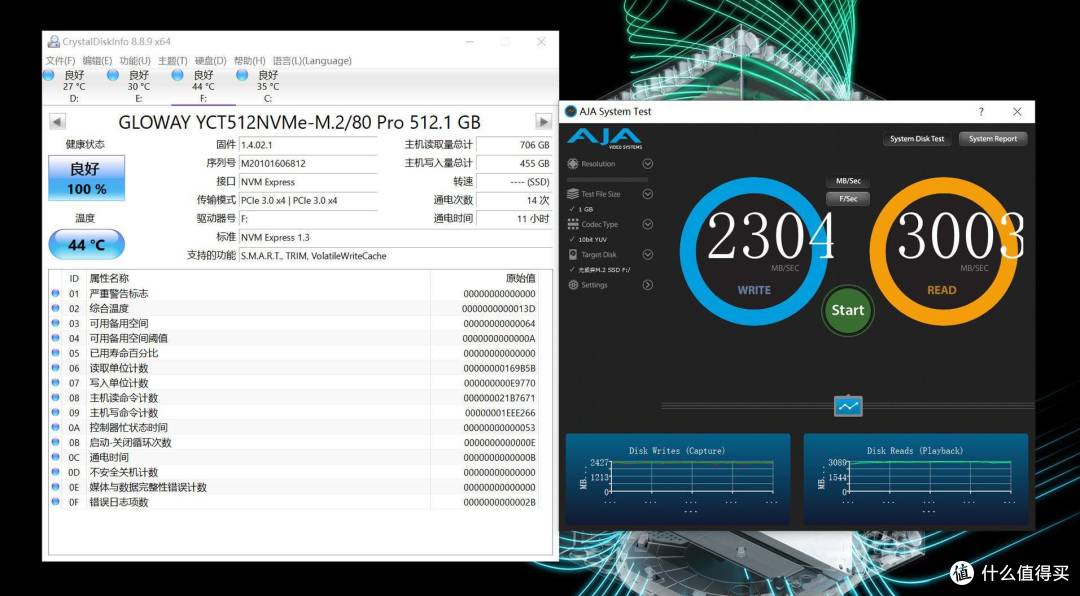Click the firmware field 1.4.02.1
Image resolution: width=1080 pixels, height=596 pixels.
point(308,145)
